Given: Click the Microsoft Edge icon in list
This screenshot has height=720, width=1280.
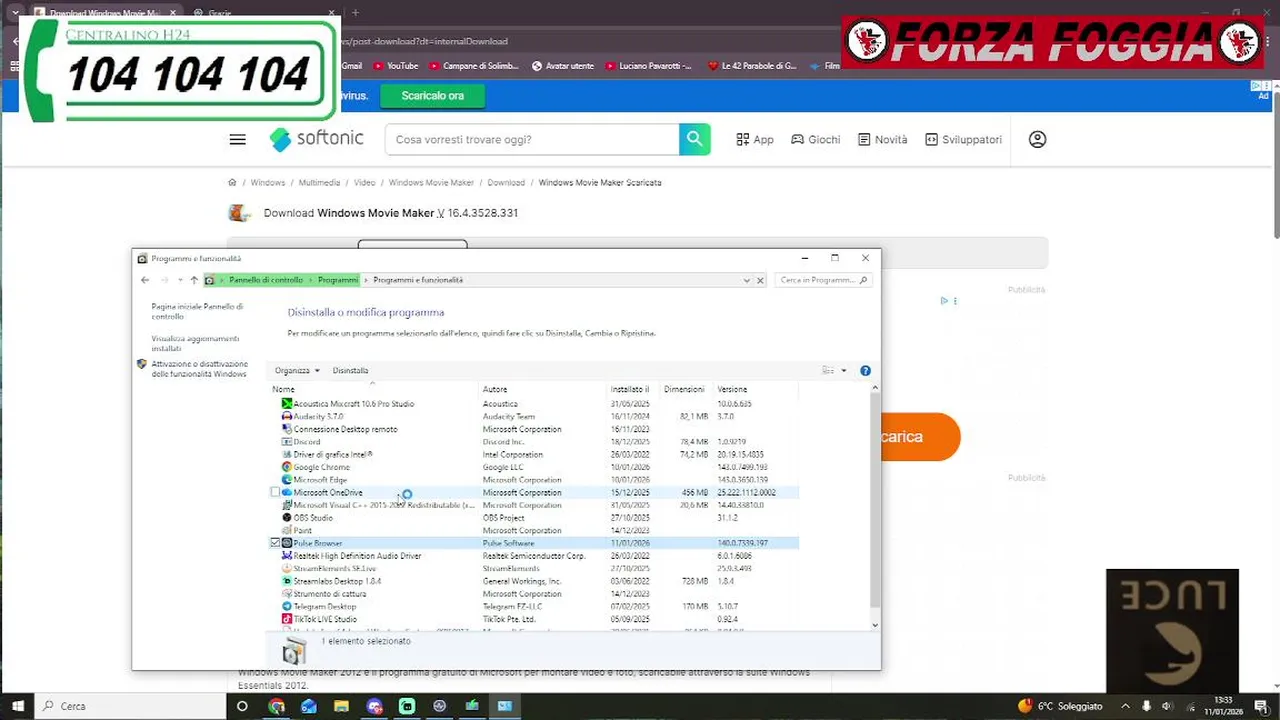Looking at the screenshot, I should pyautogui.click(x=287, y=480).
